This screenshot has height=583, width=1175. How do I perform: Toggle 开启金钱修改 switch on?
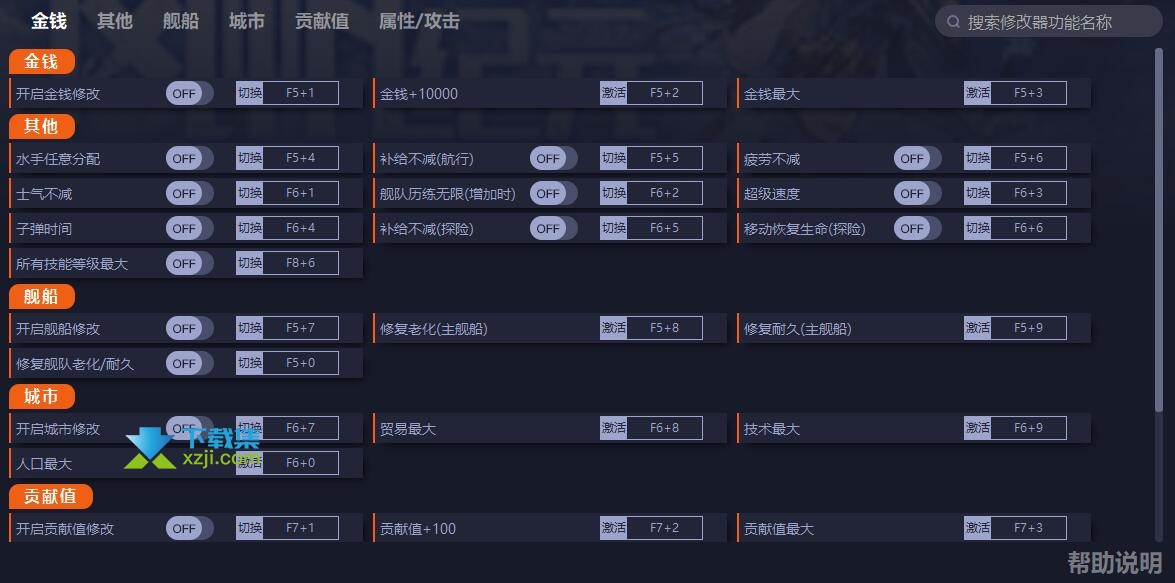(189, 94)
